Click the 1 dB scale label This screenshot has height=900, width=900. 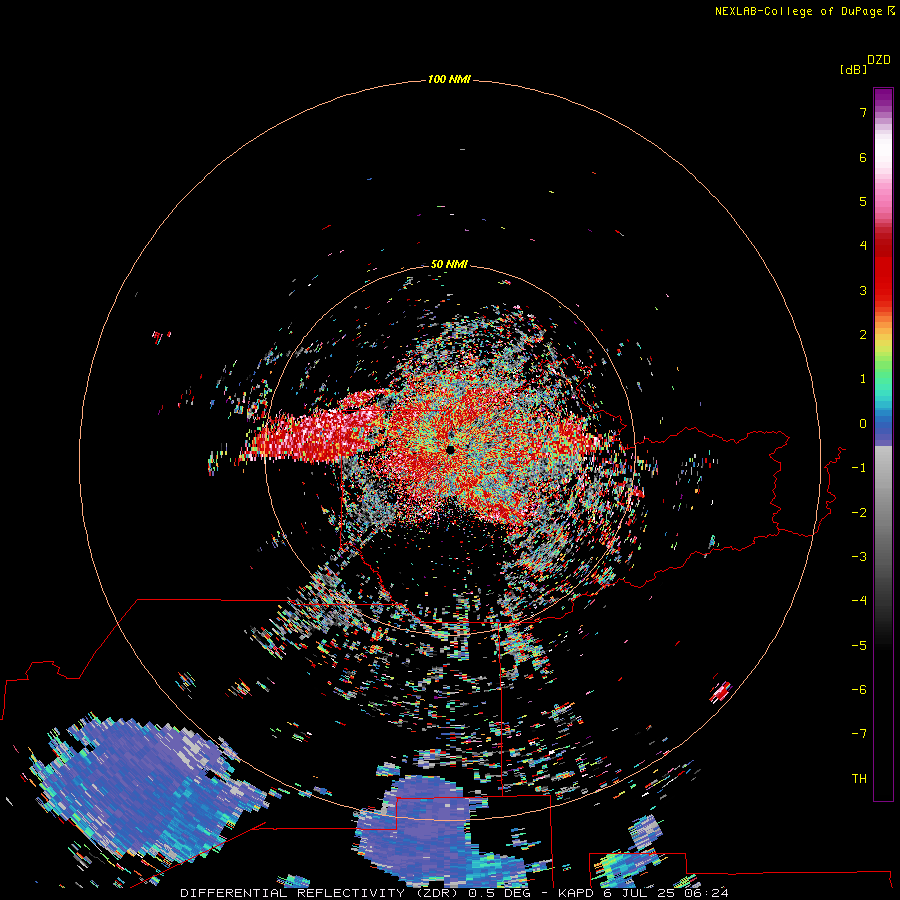[x=863, y=379]
